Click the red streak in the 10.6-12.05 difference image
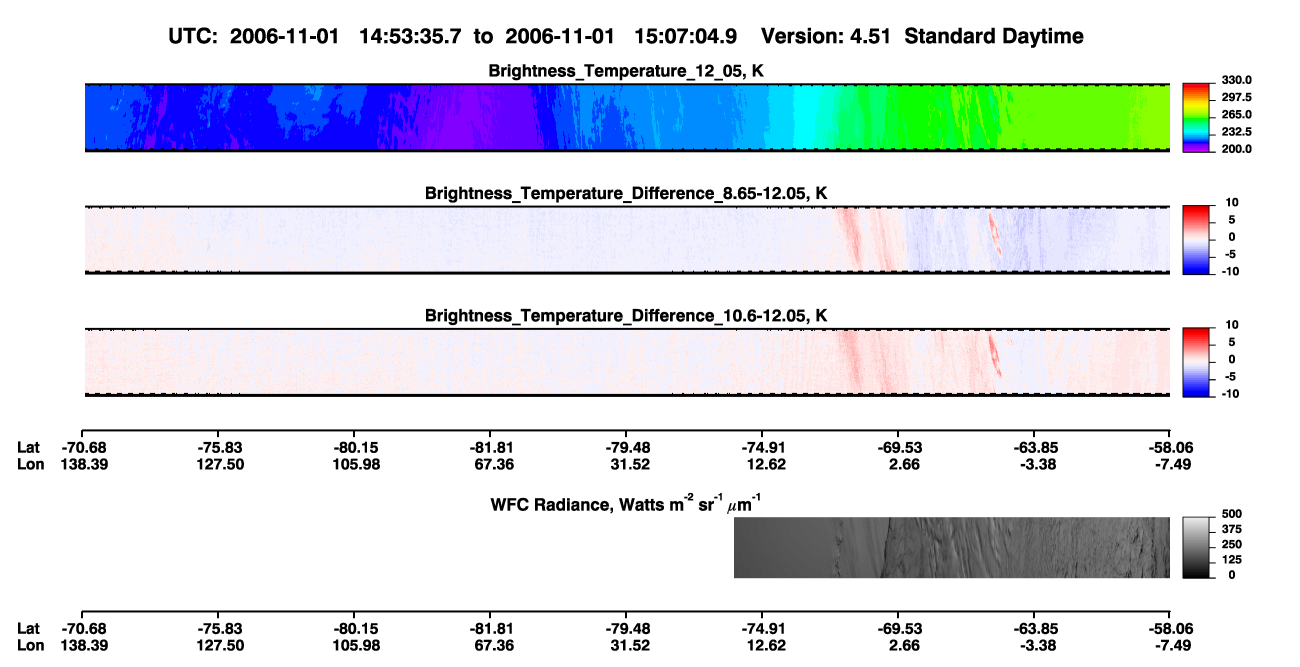This screenshot has width=1300, height=667. (x=994, y=353)
